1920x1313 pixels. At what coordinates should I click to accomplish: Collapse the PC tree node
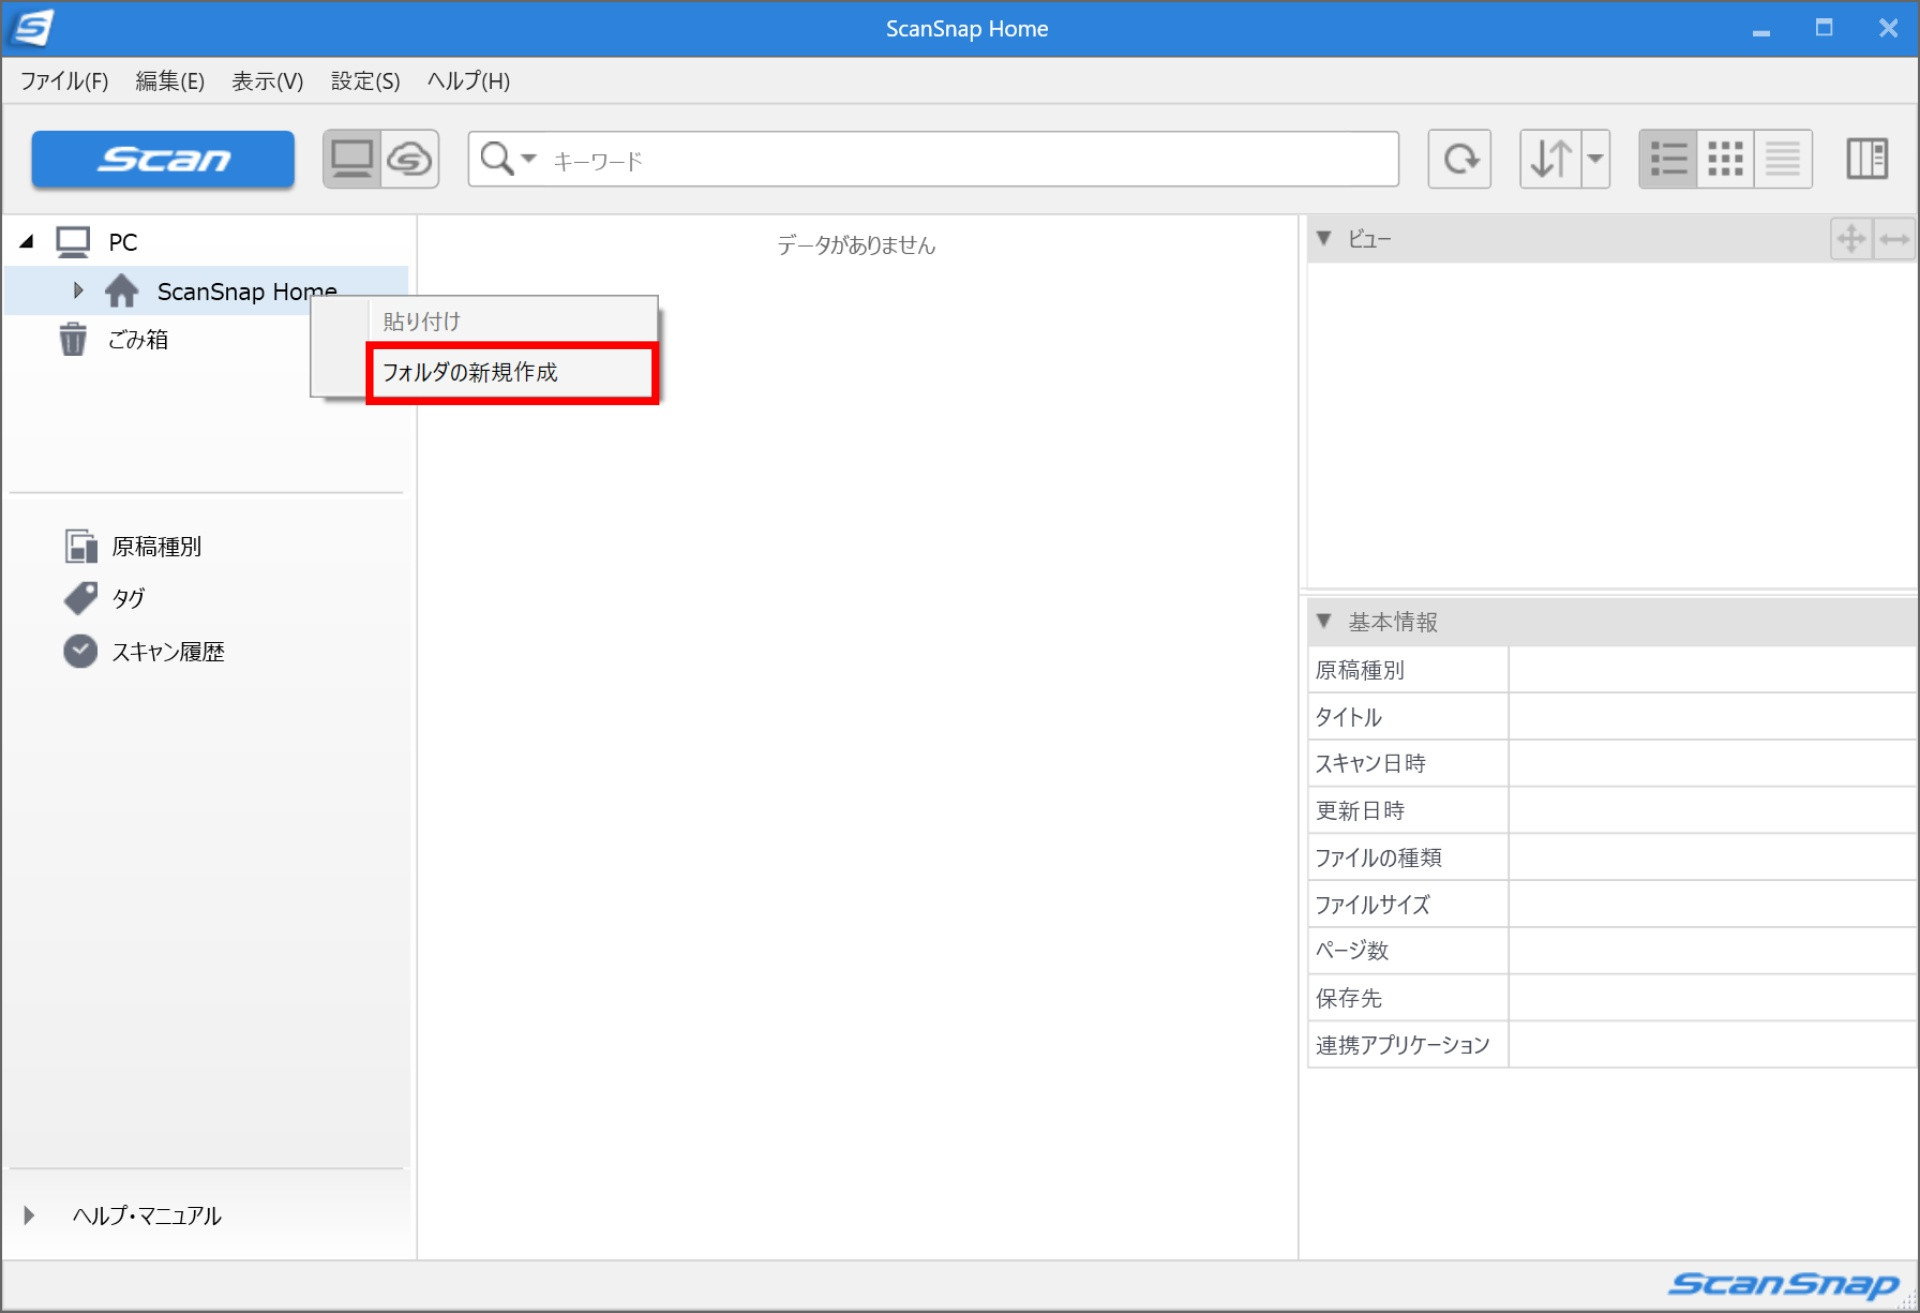tap(27, 241)
